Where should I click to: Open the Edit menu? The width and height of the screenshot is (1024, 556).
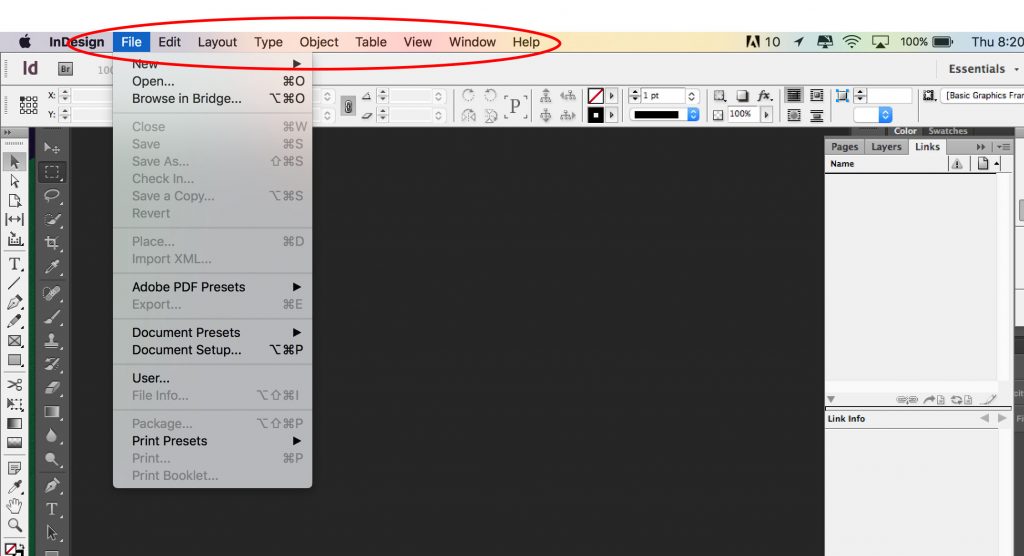[x=169, y=42]
